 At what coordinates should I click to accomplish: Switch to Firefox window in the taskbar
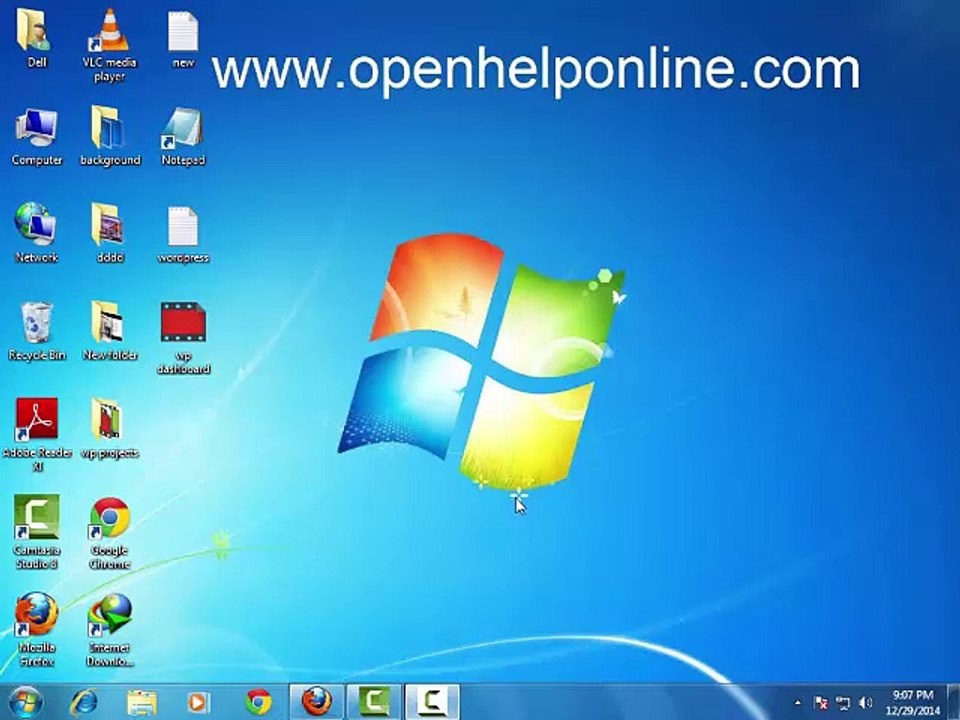coord(316,702)
